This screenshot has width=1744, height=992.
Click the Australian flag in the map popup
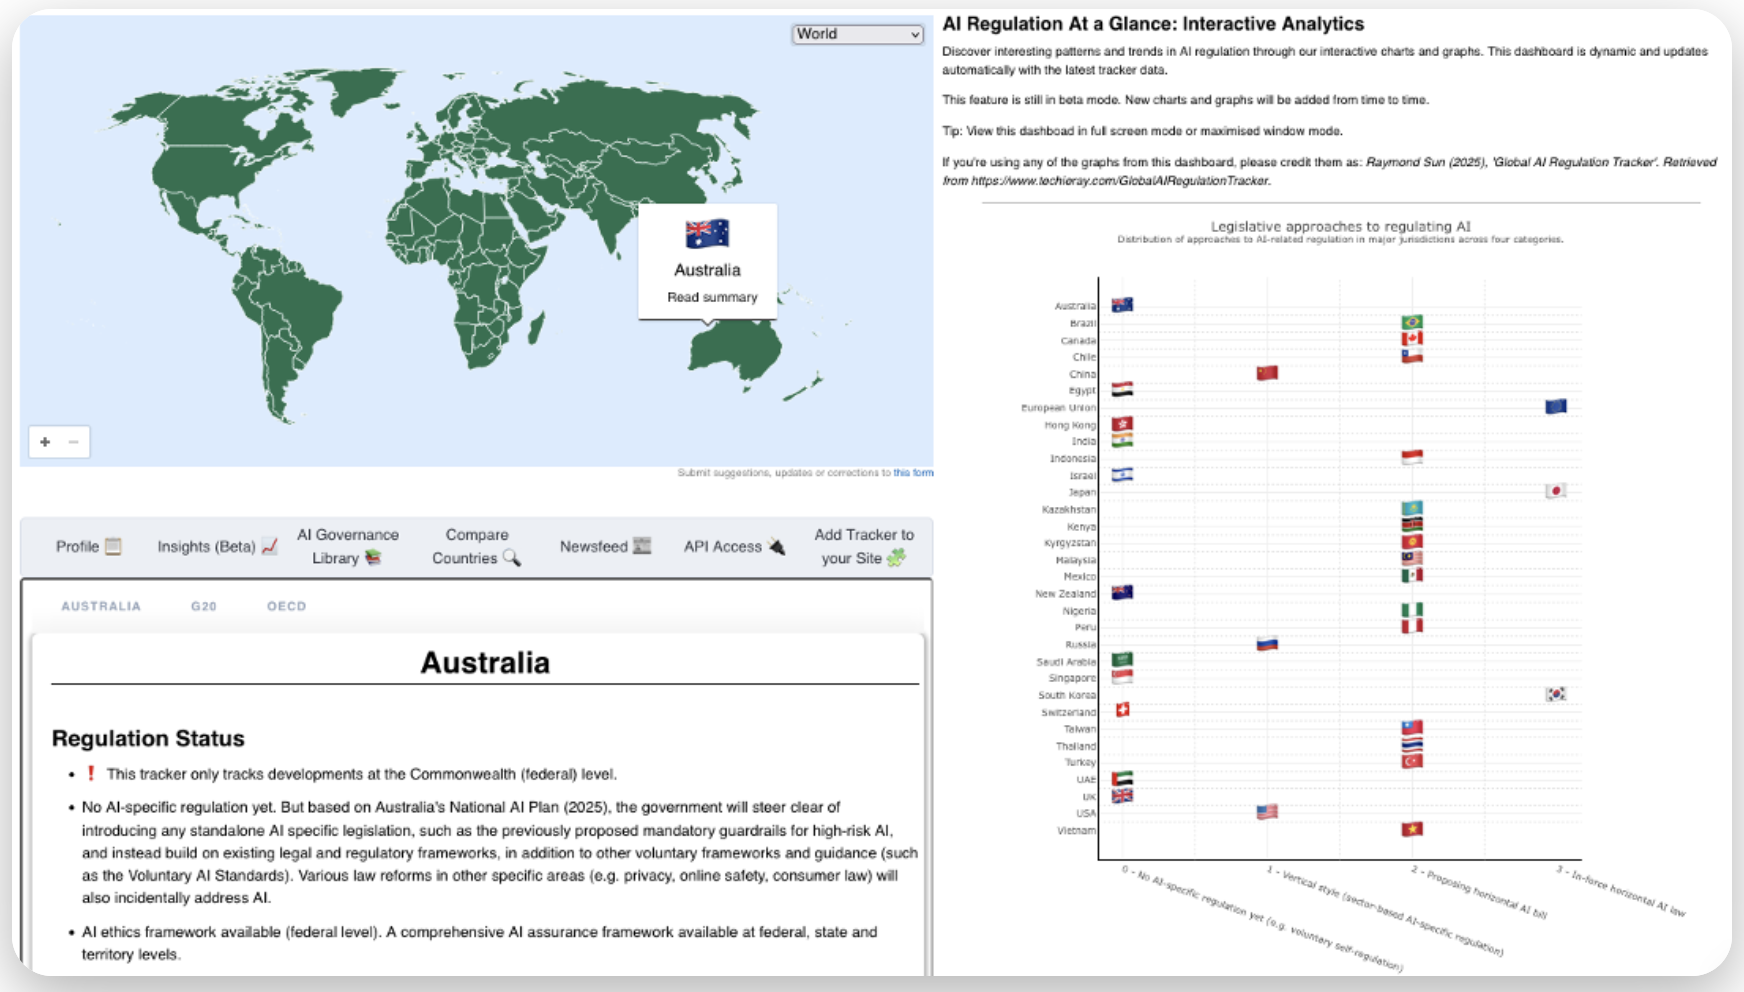(706, 233)
